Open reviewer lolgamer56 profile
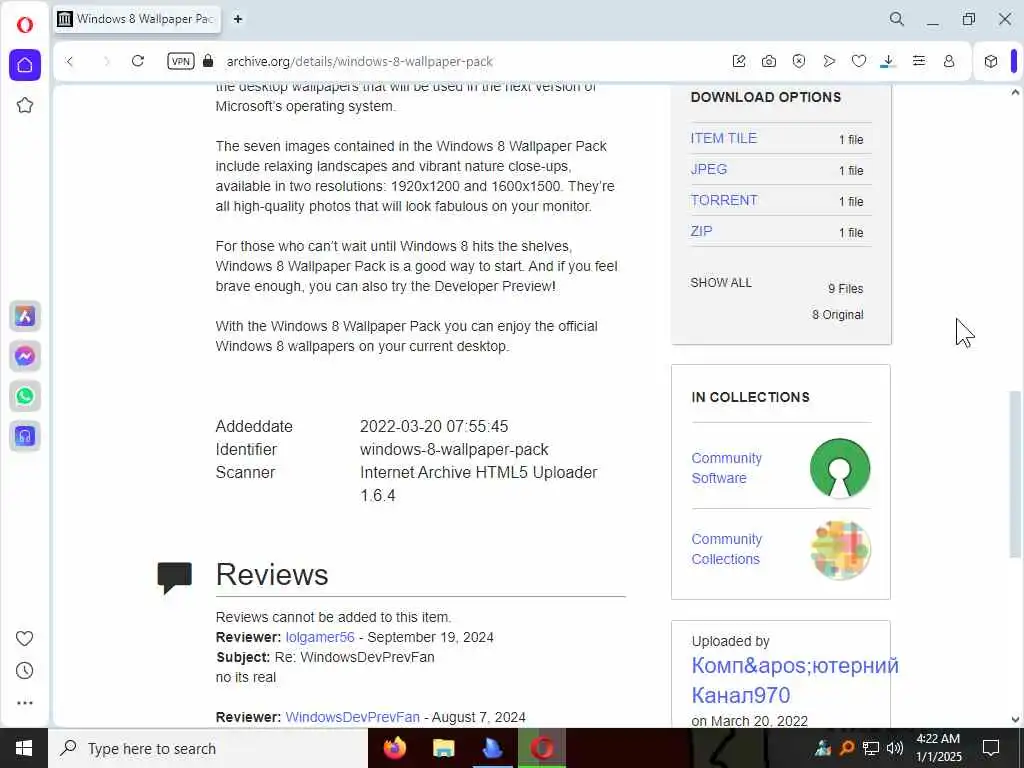Viewport: 1024px width, 768px height. coord(320,637)
